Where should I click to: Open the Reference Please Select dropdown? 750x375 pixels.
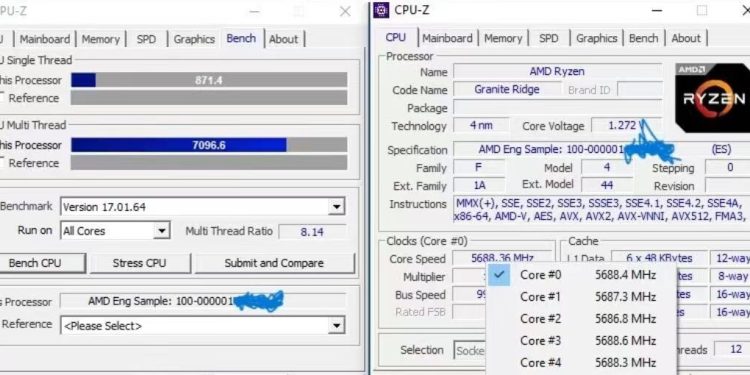336,326
